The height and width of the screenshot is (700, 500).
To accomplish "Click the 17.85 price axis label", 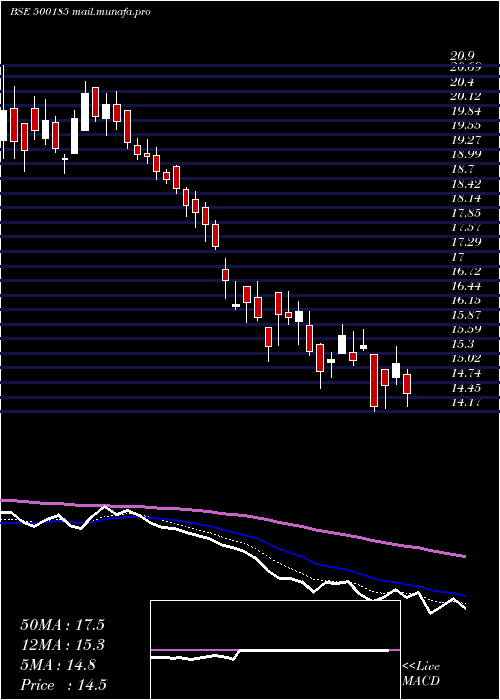I will (466, 213).
